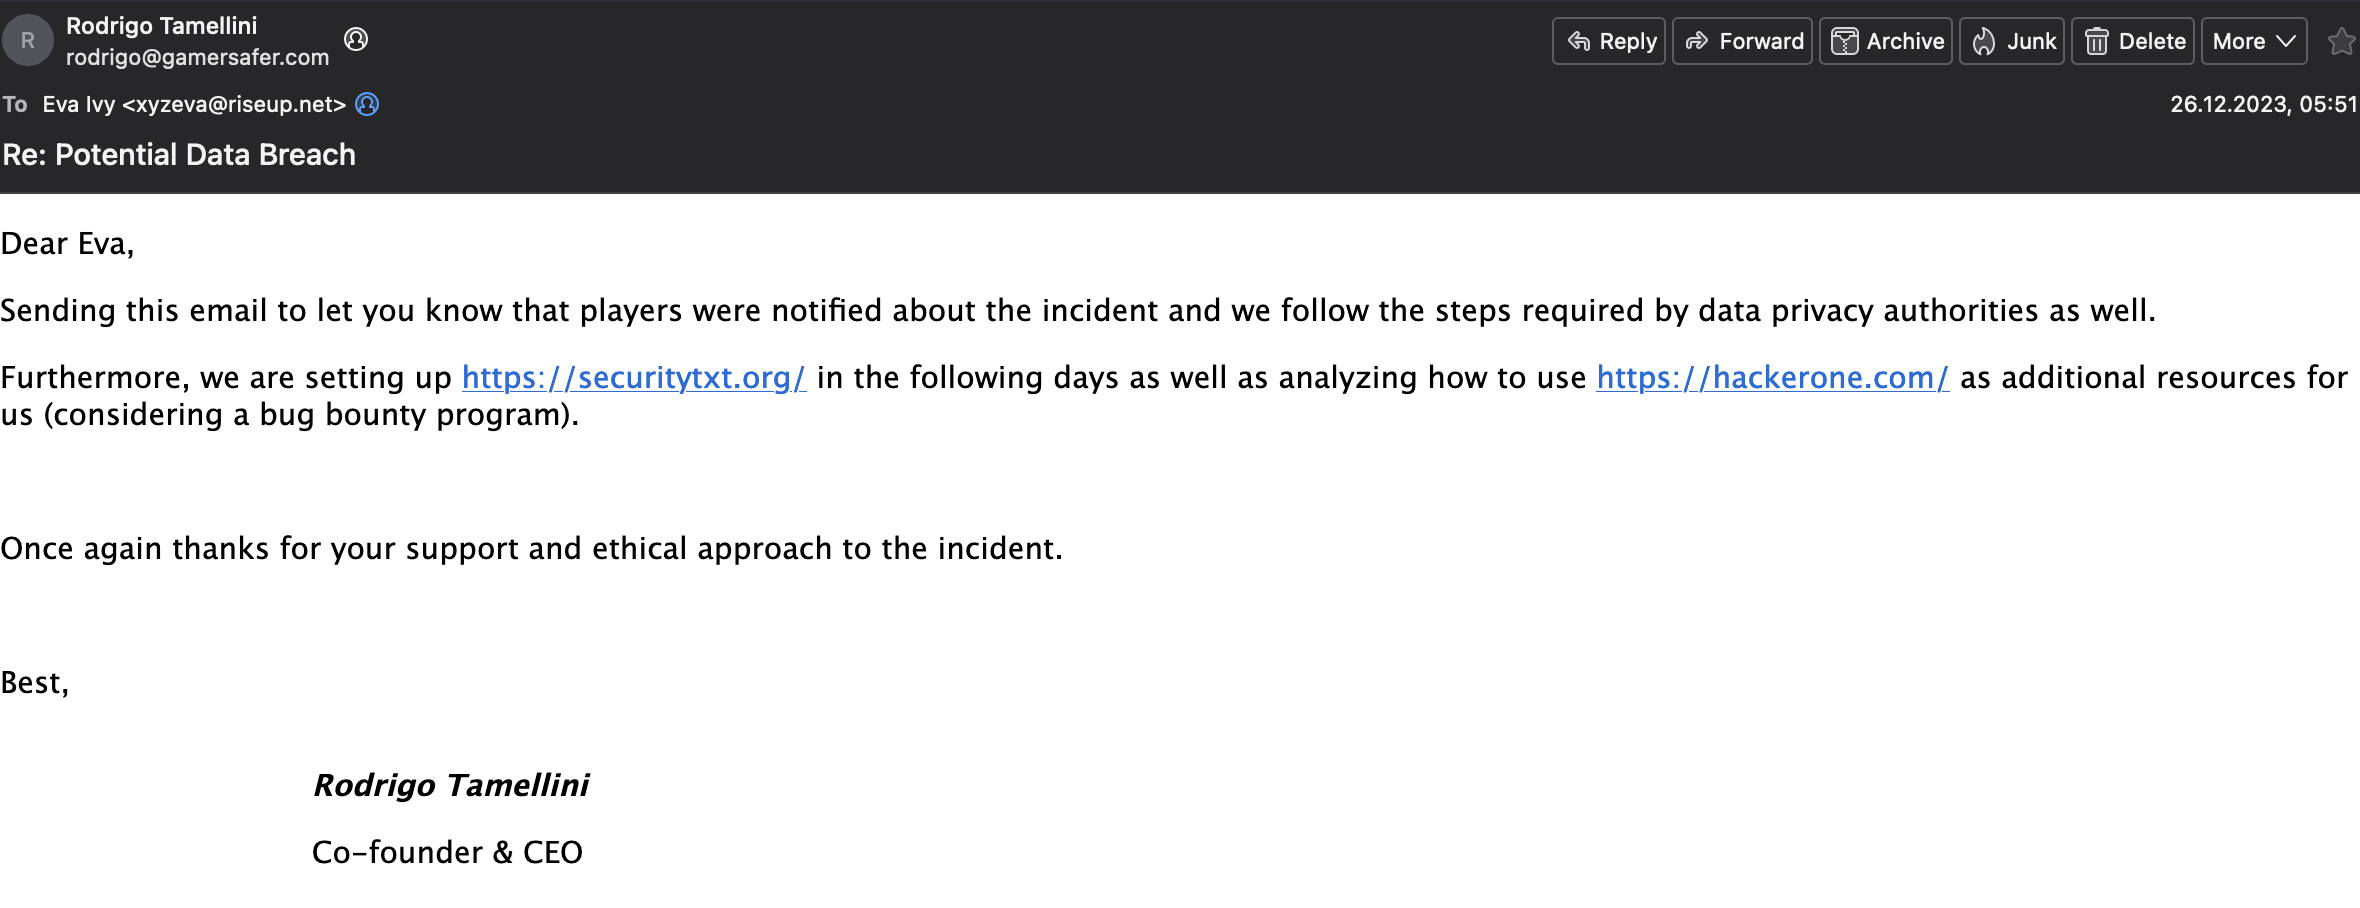Select the subject "Re: Potential Data Breach"
This screenshot has width=2360, height=908.
(x=178, y=155)
